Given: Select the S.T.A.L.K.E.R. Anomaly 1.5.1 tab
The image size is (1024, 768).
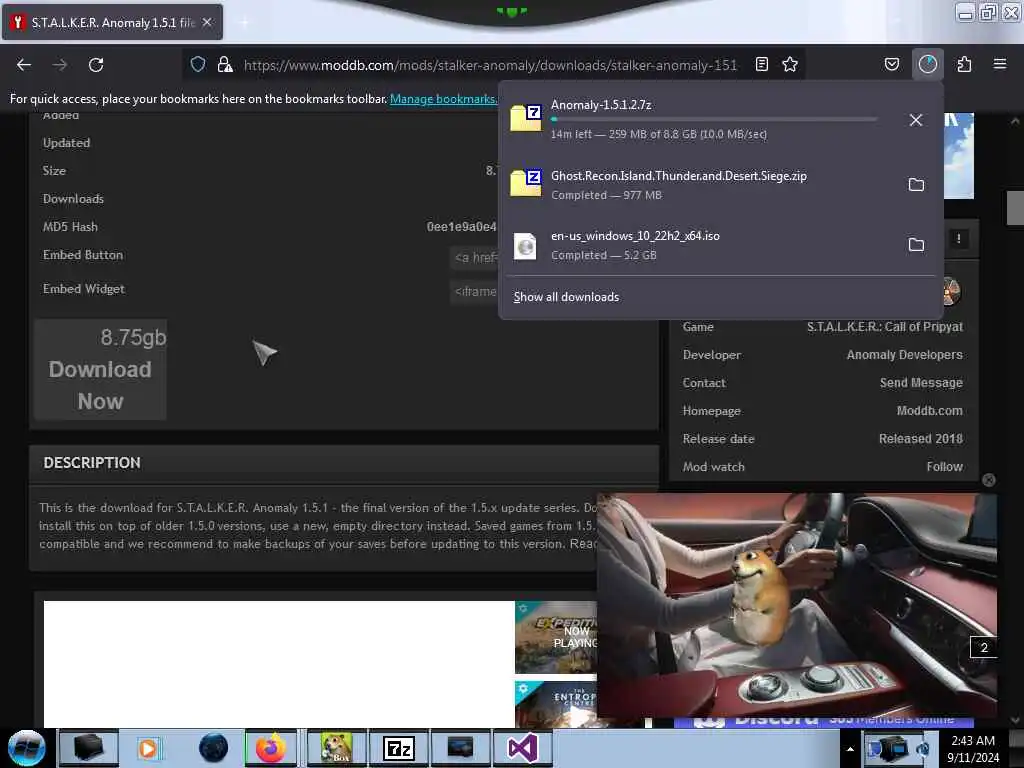Looking at the screenshot, I should pos(112,22).
